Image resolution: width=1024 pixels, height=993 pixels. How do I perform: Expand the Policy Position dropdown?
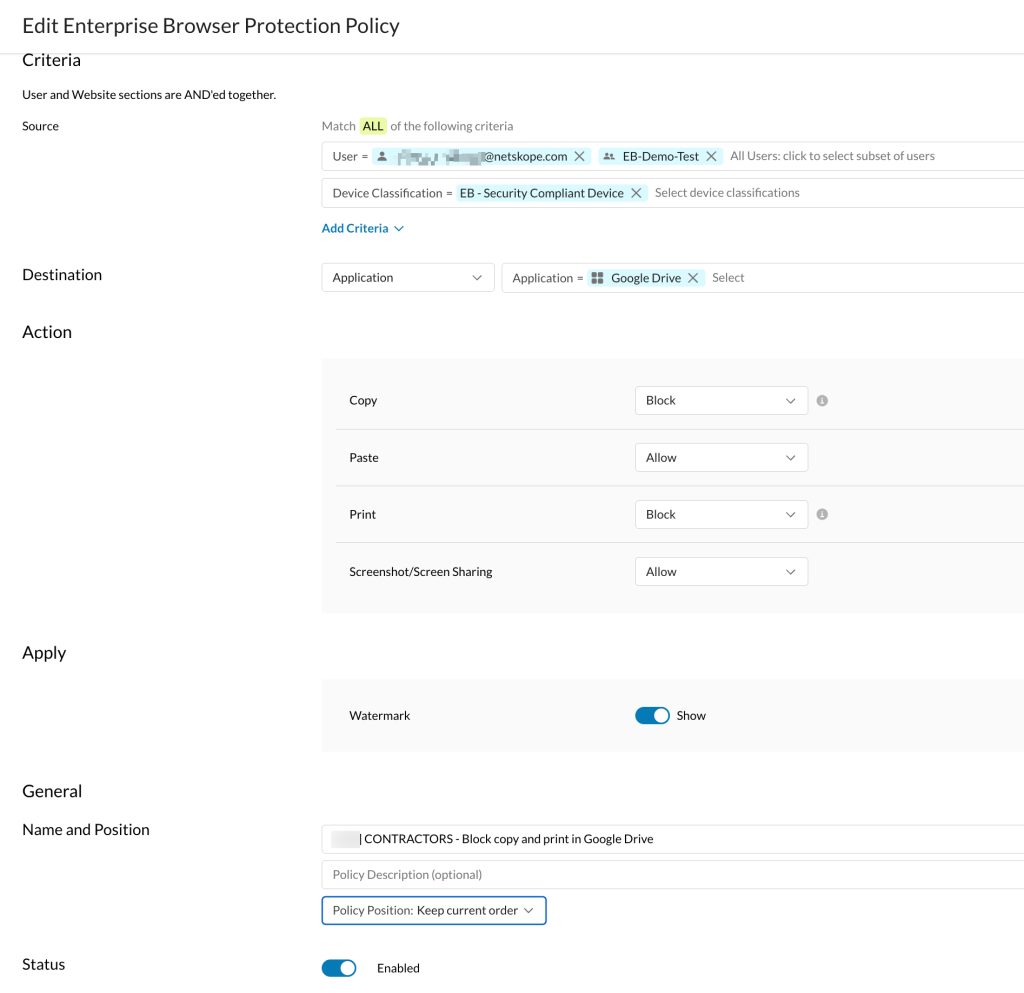click(434, 911)
